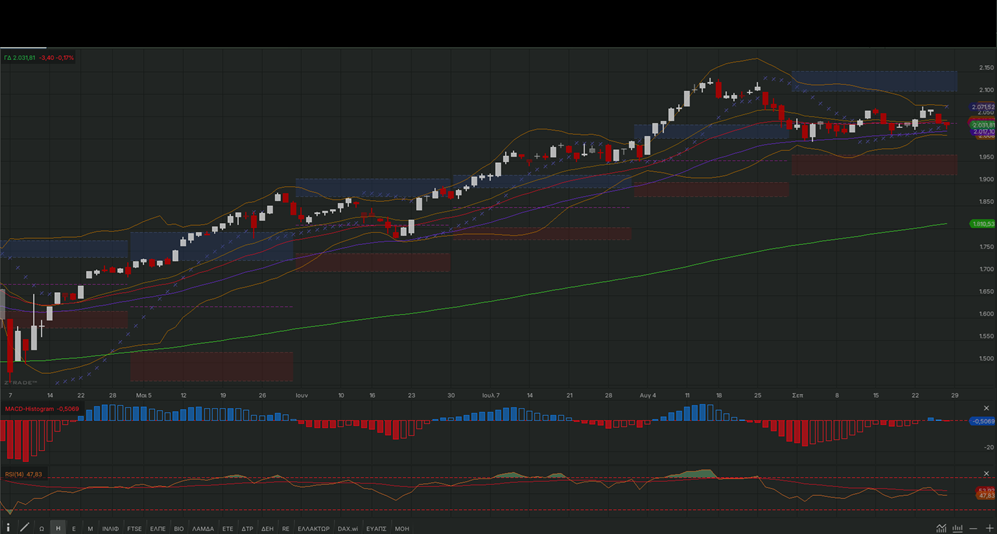Switch to the ΔΕΗ symbol
Viewport: 997px width, 534px height.
(268, 528)
